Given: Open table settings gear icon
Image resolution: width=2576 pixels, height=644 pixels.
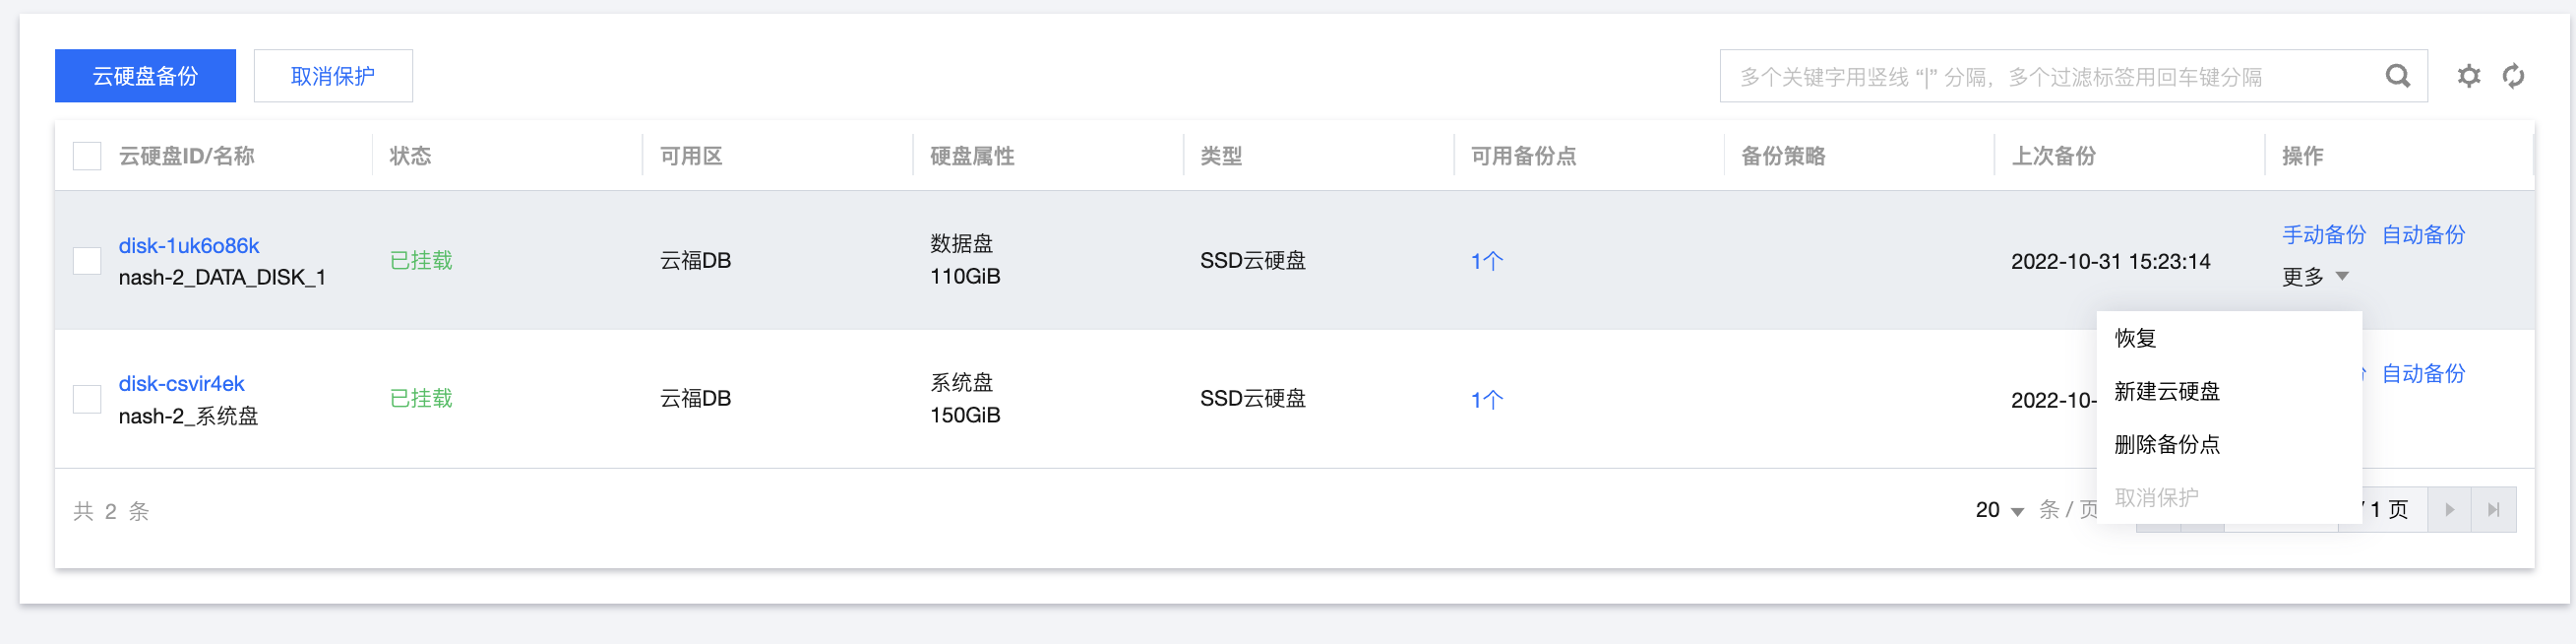Looking at the screenshot, I should tap(2468, 76).
